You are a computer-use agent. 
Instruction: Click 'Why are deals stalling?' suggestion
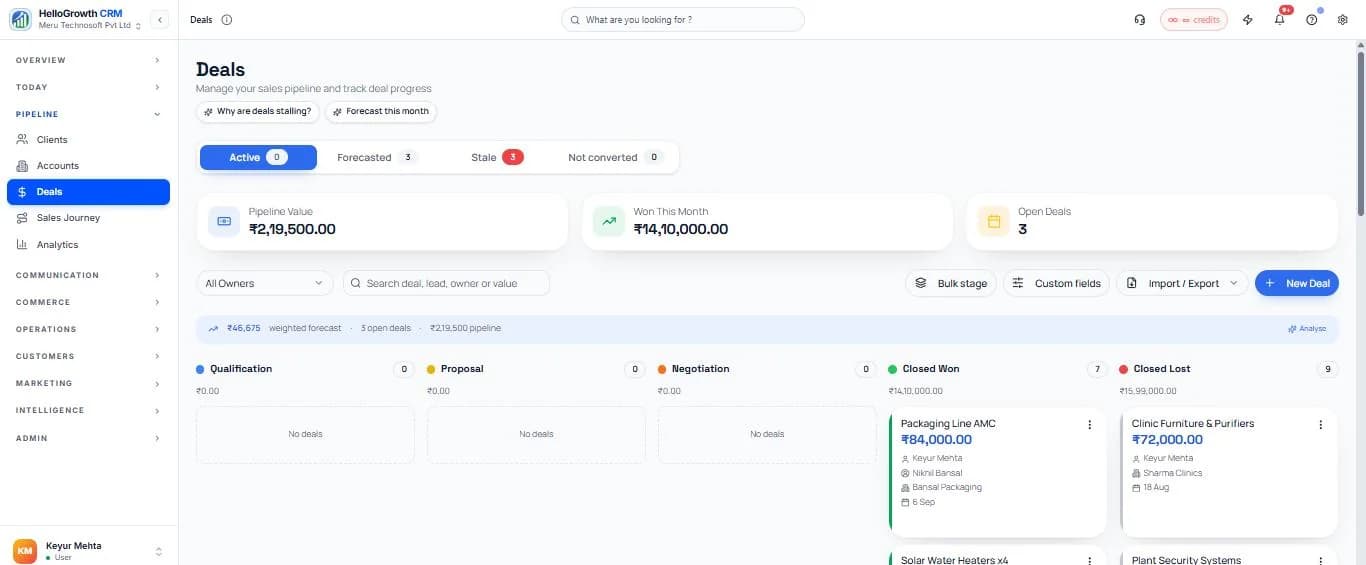[x=258, y=111]
